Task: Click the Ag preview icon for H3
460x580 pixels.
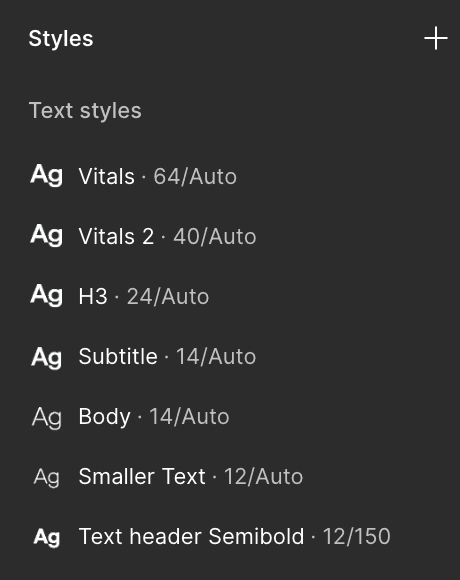Action: click(47, 296)
